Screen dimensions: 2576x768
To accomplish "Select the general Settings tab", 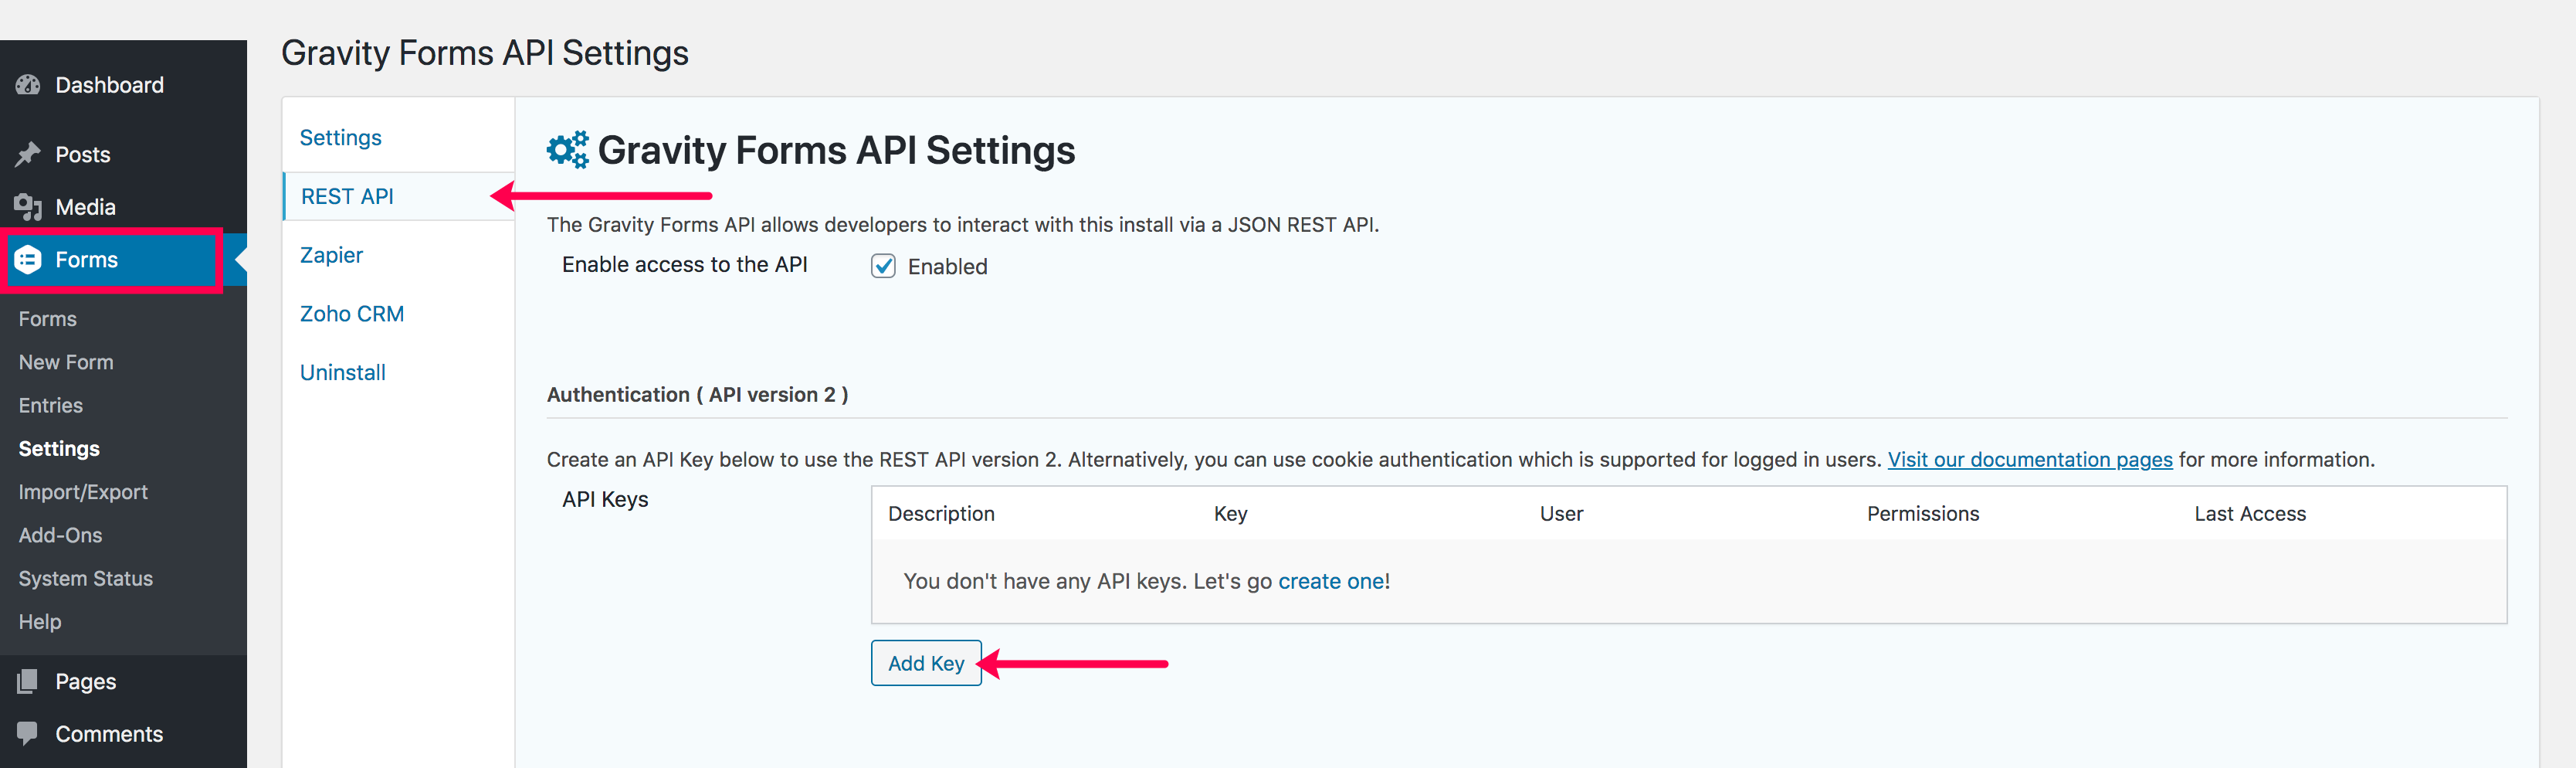I will coord(340,138).
